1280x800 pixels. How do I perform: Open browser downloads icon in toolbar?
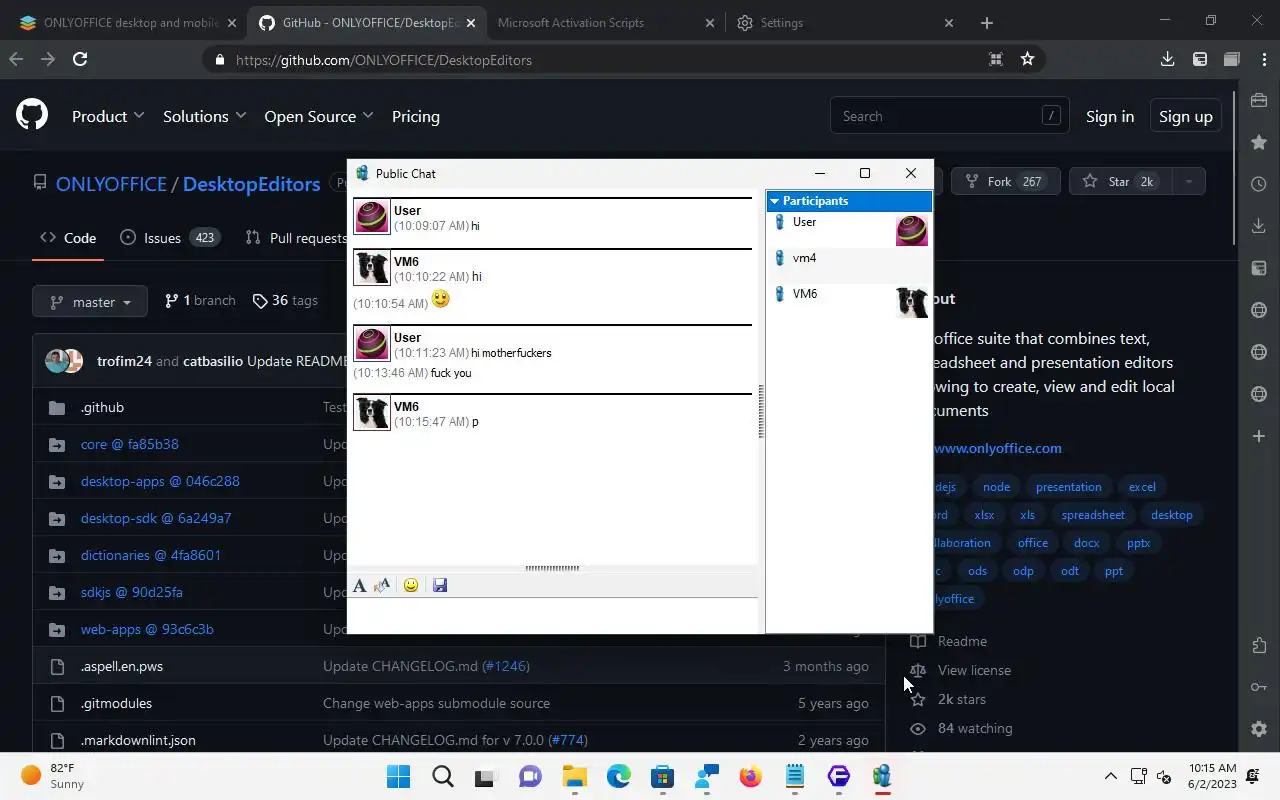click(x=1167, y=59)
